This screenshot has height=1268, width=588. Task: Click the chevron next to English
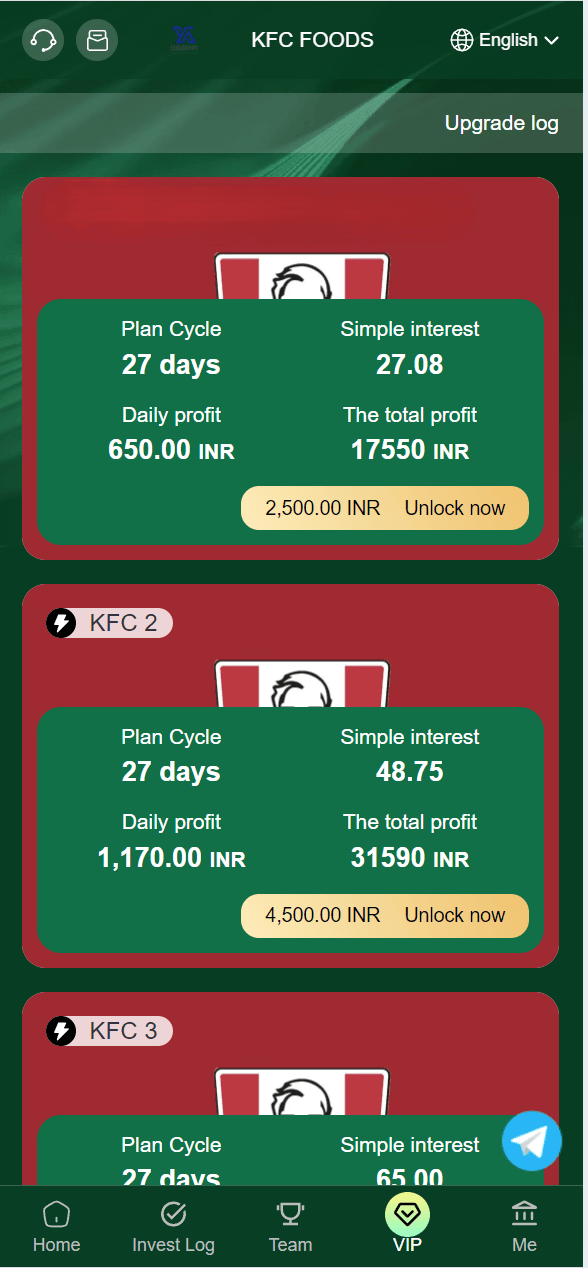coord(552,41)
